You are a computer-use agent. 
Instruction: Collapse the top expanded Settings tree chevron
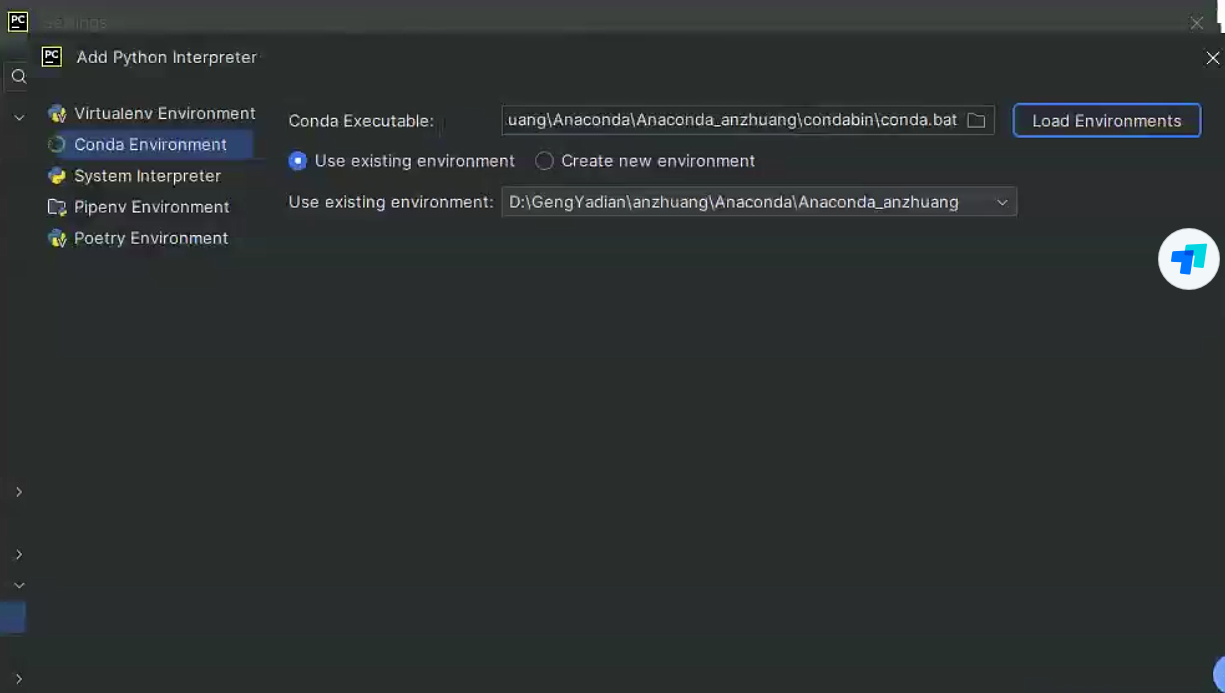(x=19, y=118)
